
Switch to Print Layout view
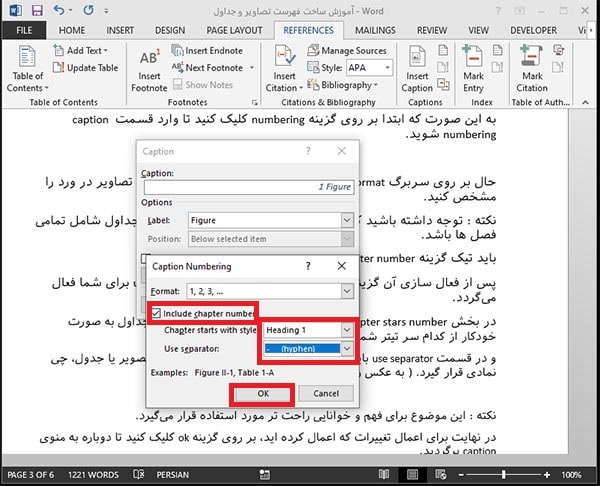point(412,475)
